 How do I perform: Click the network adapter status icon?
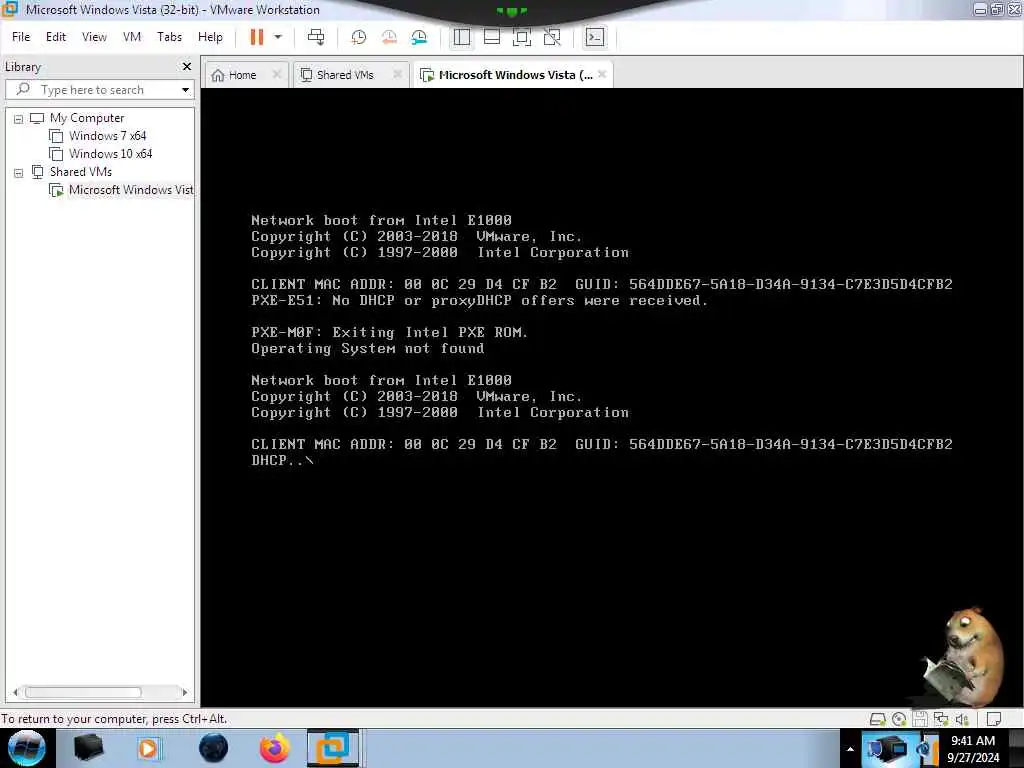(941, 720)
